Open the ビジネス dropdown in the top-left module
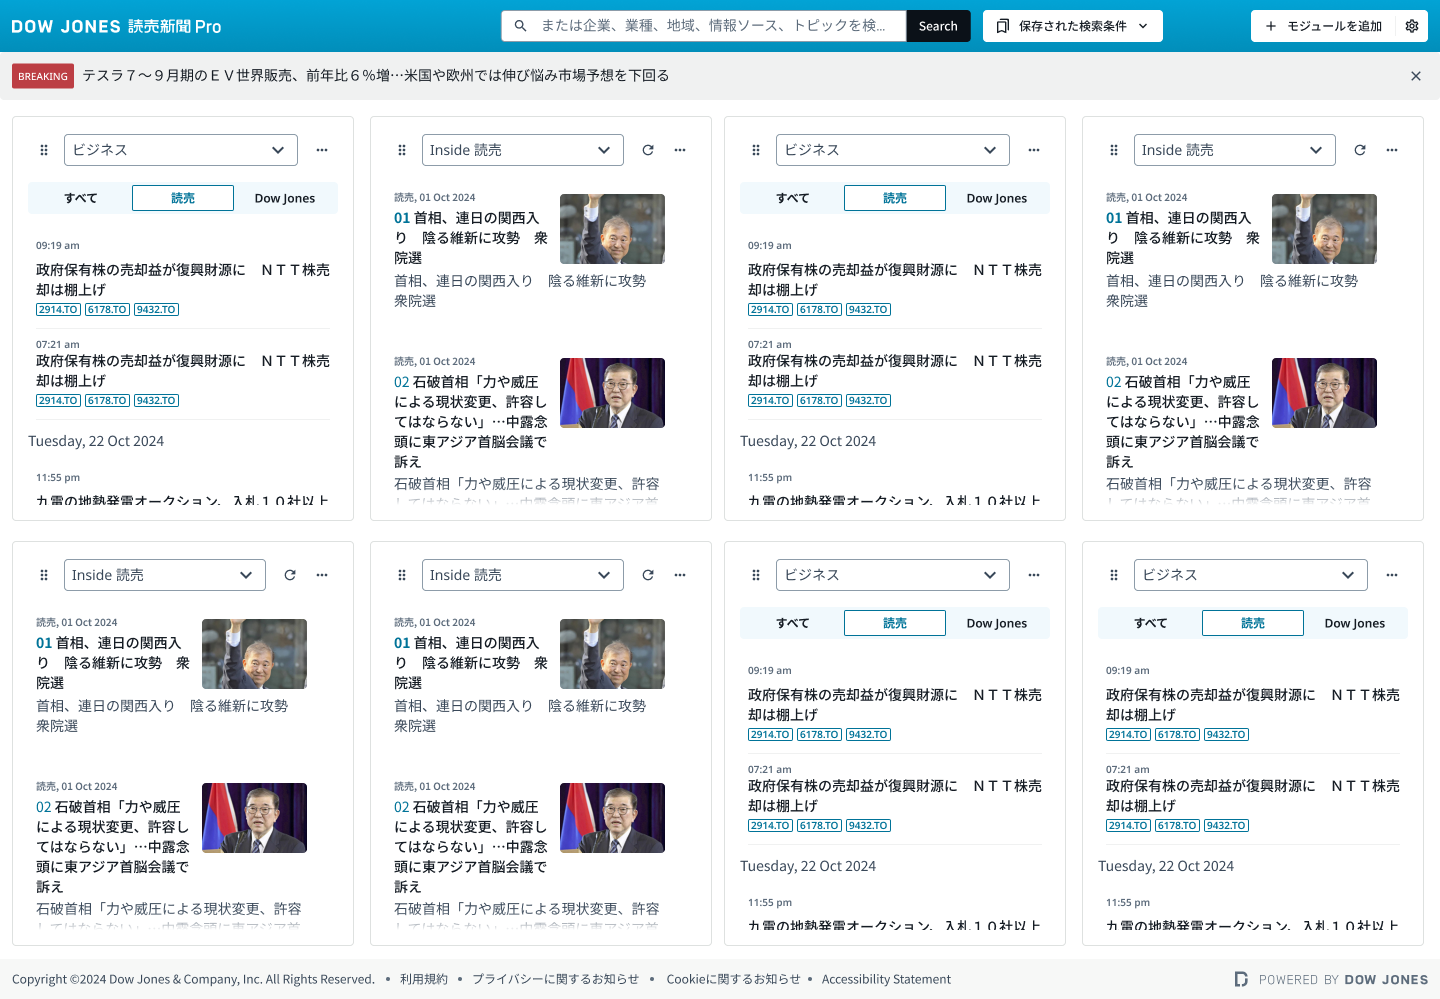 (x=181, y=150)
